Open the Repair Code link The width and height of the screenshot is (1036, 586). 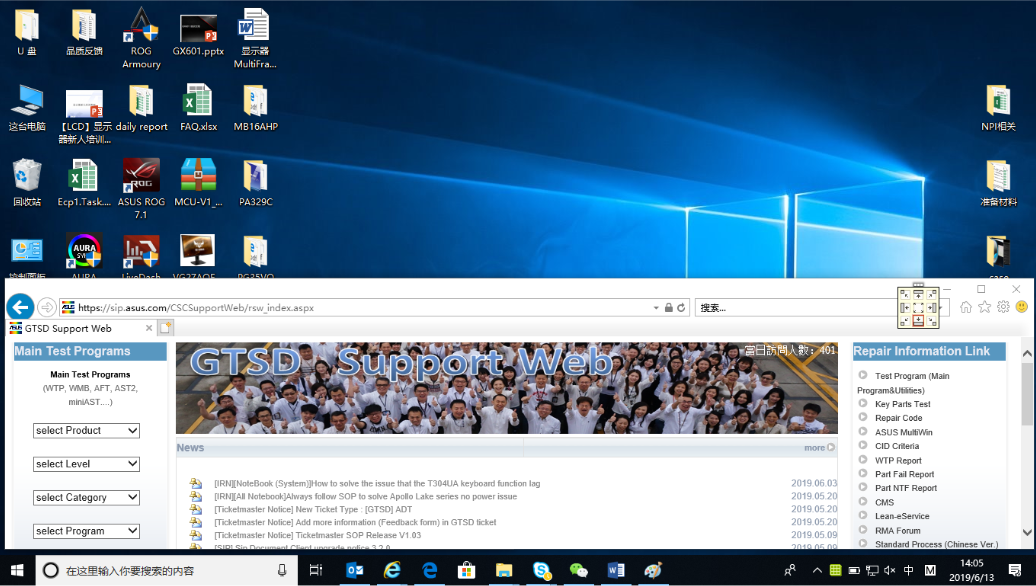pos(899,418)
